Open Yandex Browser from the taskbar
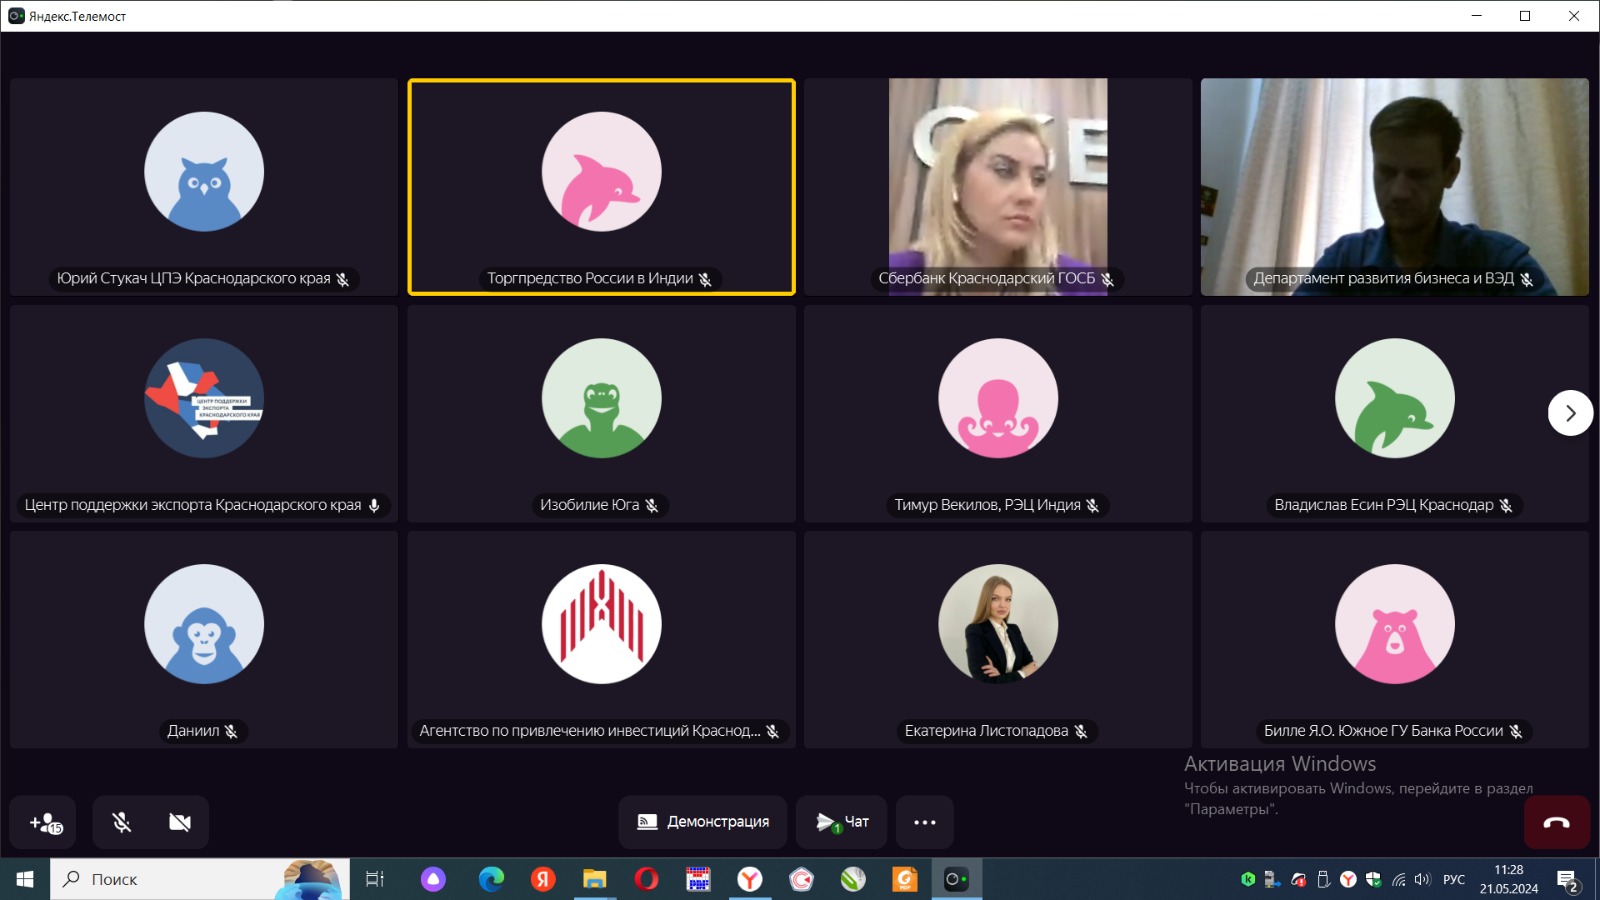The width and height of the screenshot is (1600, 900). point(750,879)
